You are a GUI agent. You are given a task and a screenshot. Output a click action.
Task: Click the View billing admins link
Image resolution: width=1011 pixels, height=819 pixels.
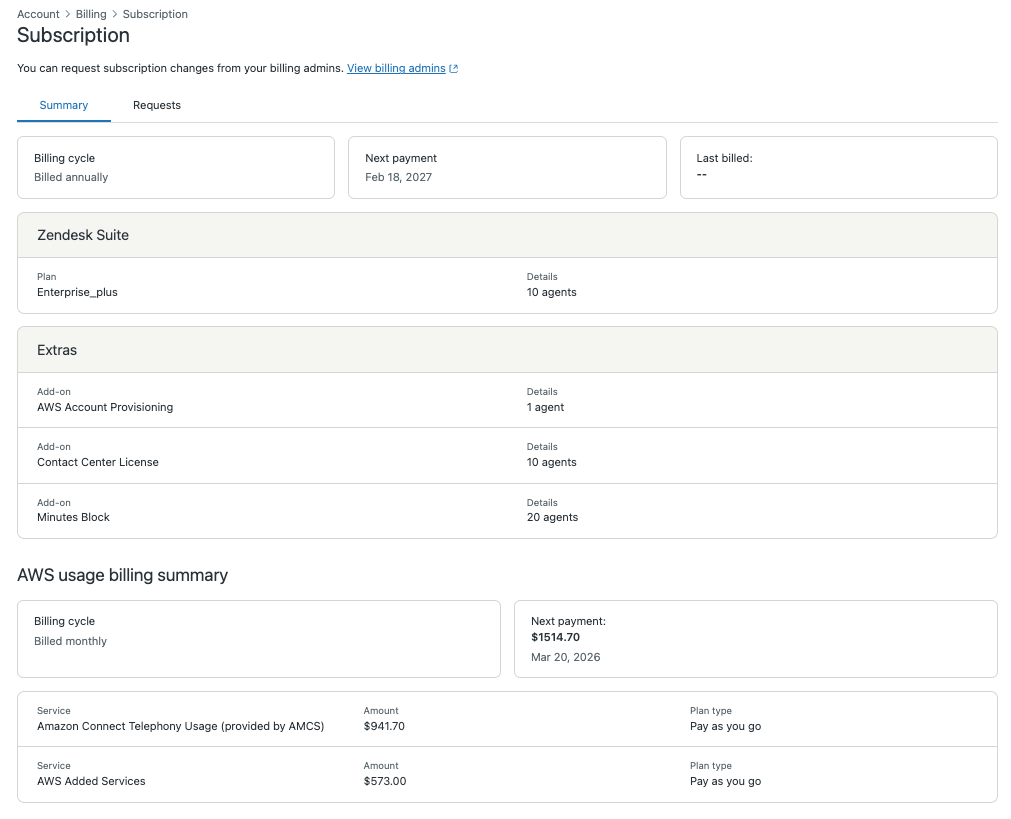click(x=396, y=68)
